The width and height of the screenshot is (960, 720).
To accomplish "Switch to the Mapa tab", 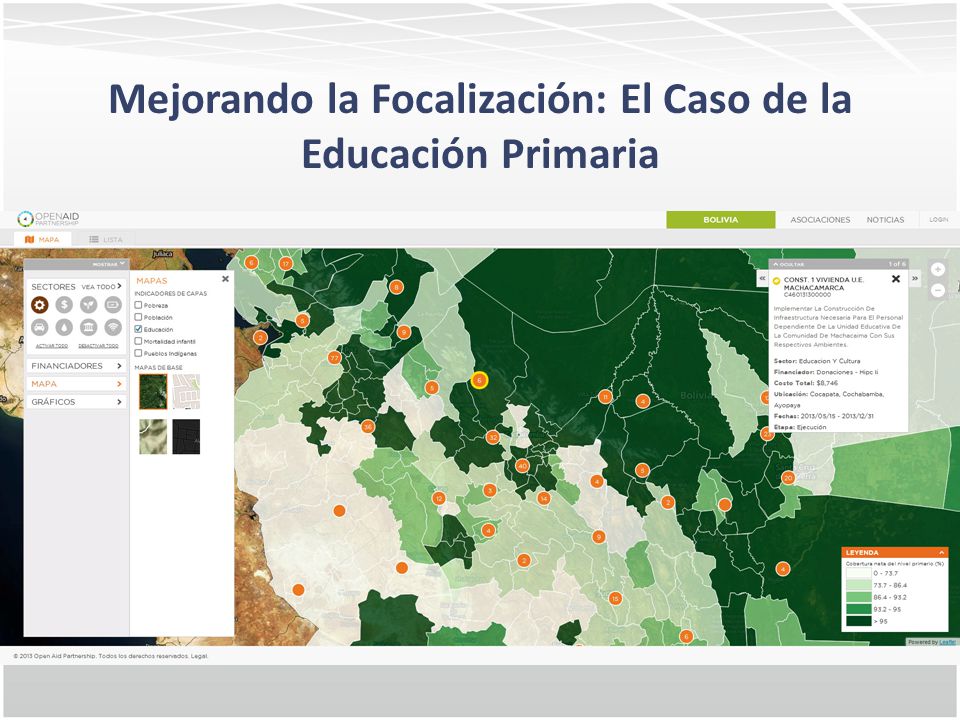I will 42,239.
